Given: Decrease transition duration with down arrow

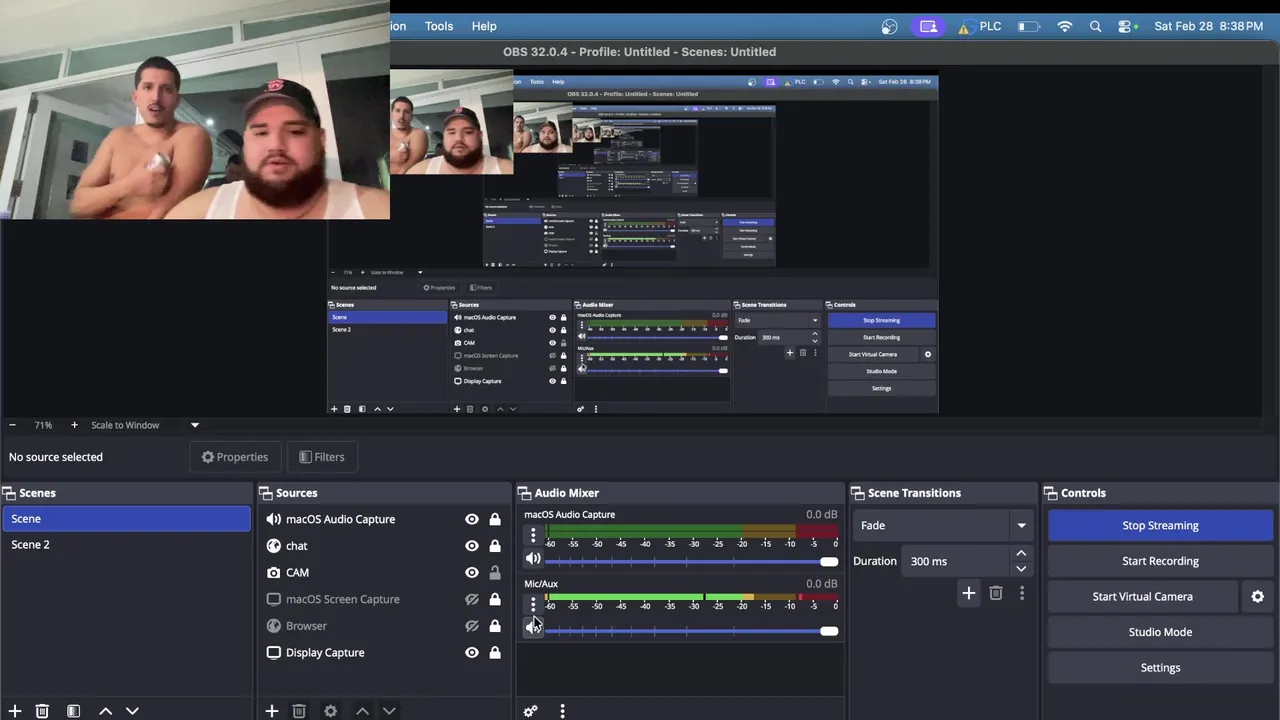Looking at the screenshot, I should coord(1021,569).
